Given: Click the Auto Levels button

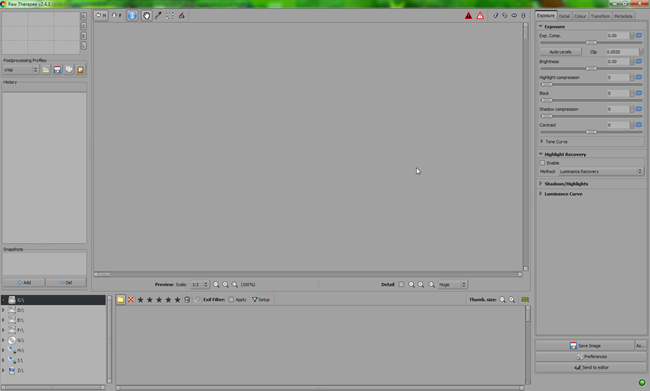Looking at the screenshot, I should tap(560, 52).
